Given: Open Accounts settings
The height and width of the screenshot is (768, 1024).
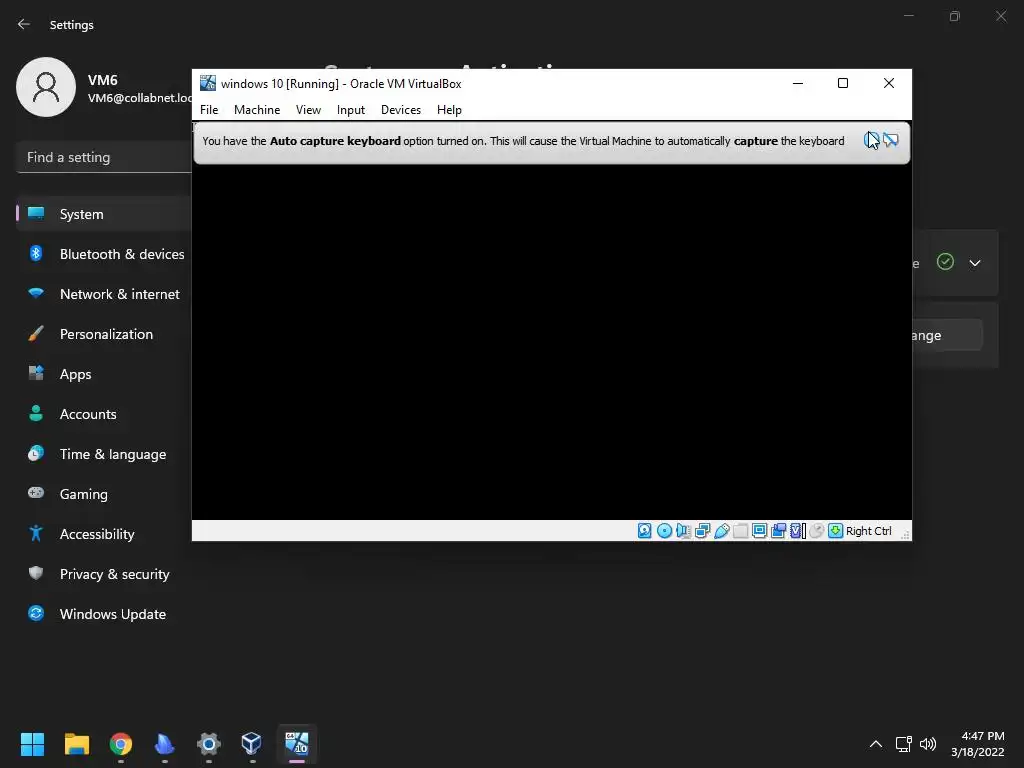Looking at the screenshot, I should click(x=104, y=414).
